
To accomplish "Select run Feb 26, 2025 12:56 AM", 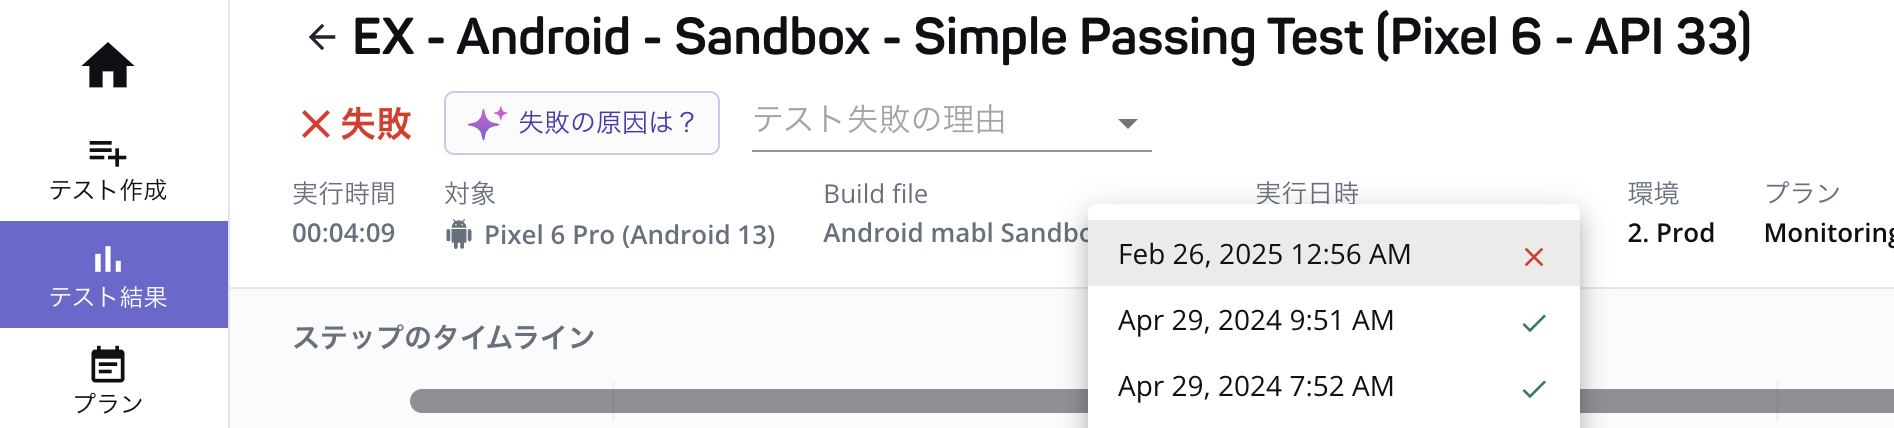I will 1333,254.
